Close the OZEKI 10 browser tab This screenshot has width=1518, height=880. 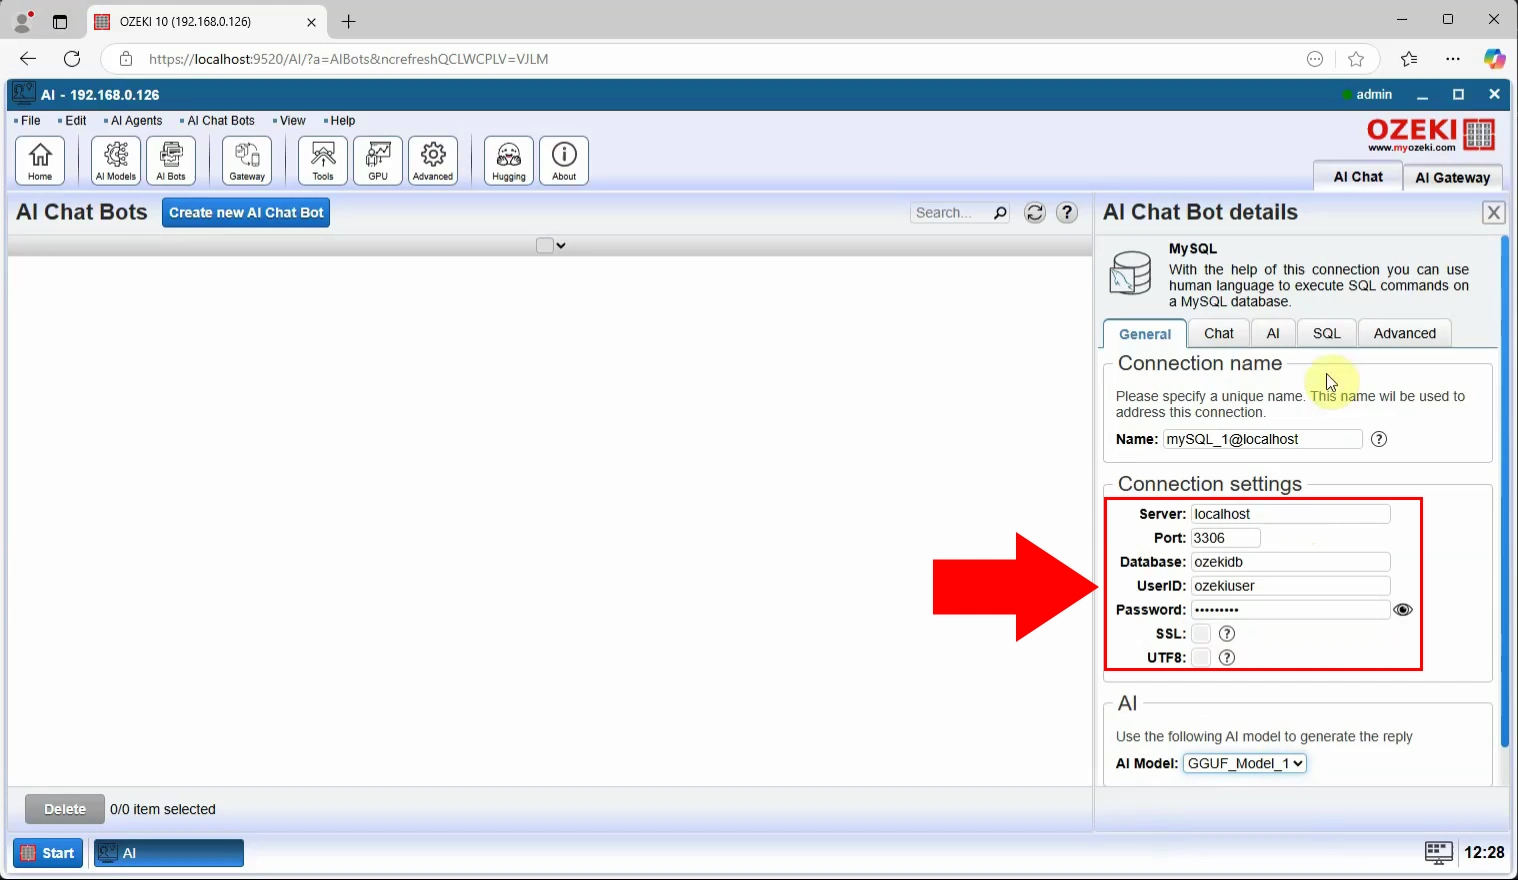pyautogui.click(x=311, y=21)
